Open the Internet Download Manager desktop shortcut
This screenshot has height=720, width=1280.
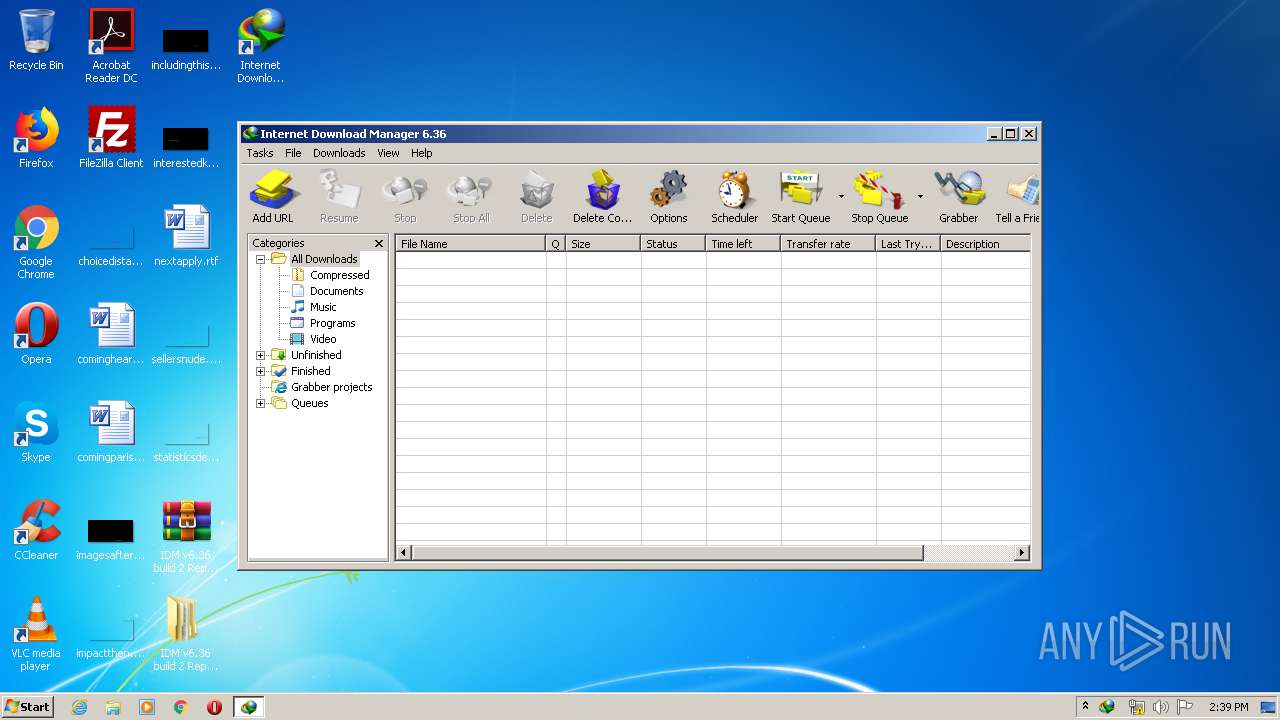pos(260,47)
